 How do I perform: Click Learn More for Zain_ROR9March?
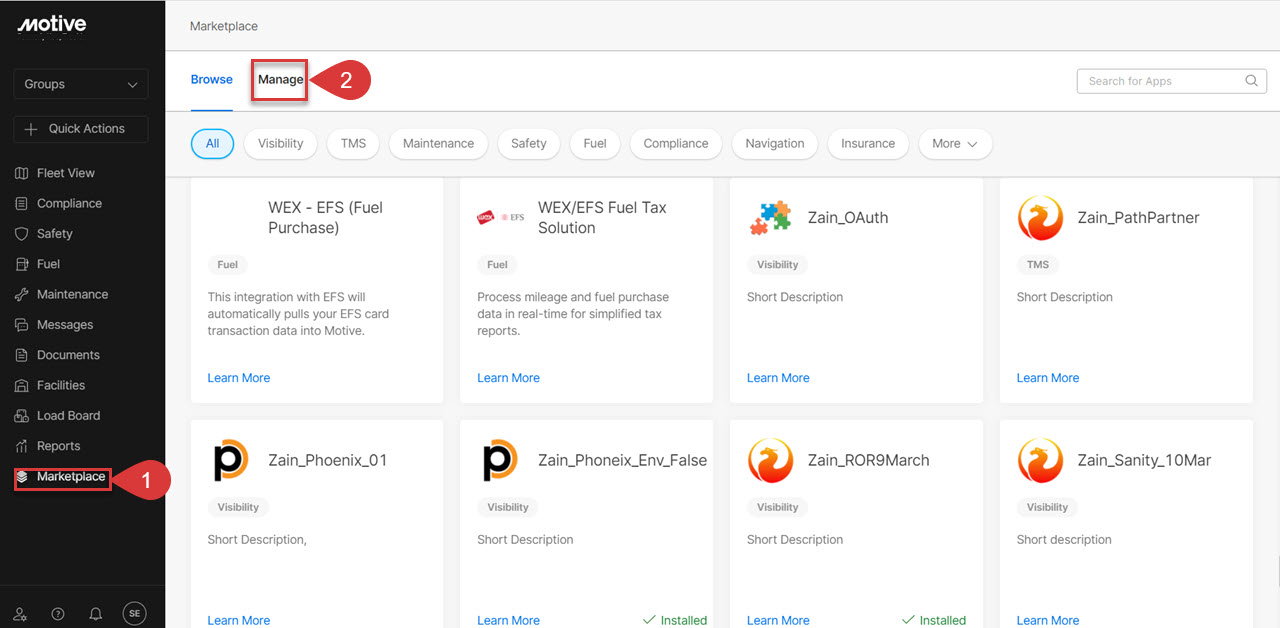pos(778,620)
